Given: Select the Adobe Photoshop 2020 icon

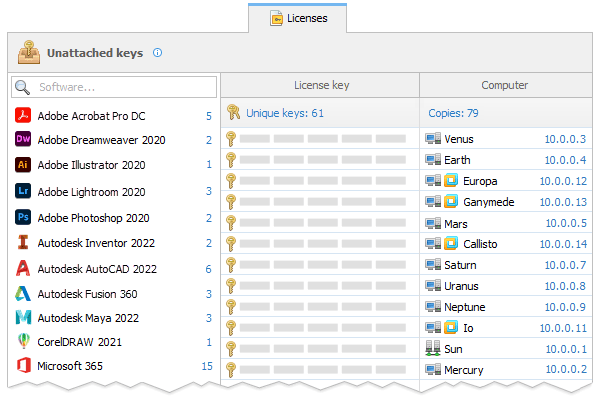Looking at the screenshot, I should pyautogui.click(x=23, y=217).
